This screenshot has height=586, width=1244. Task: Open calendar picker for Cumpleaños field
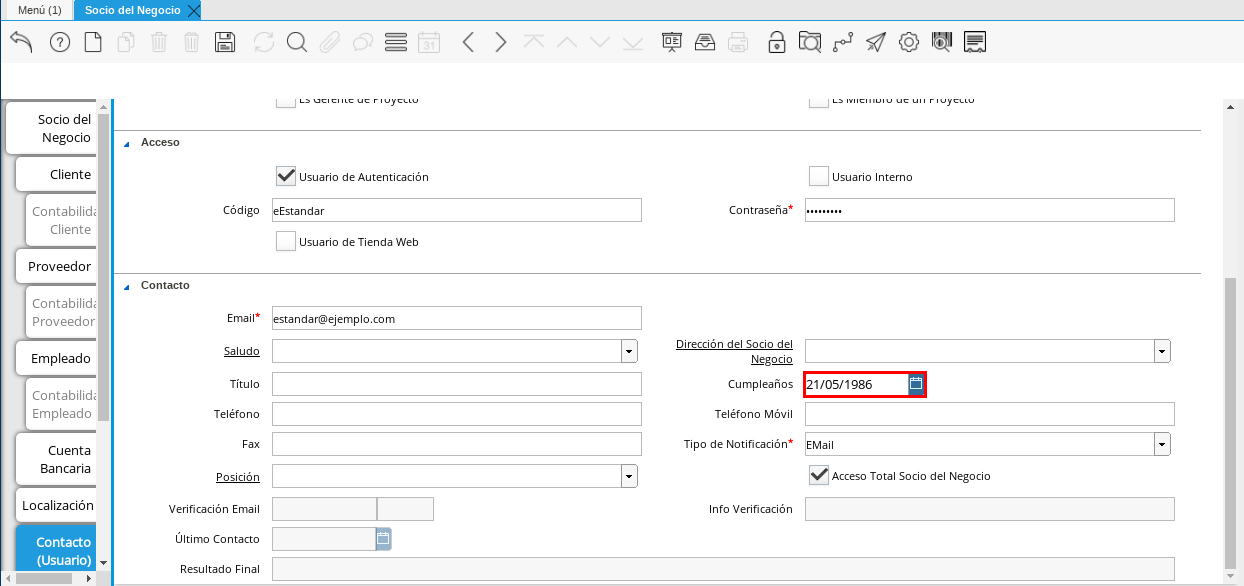tap(916, 384)
